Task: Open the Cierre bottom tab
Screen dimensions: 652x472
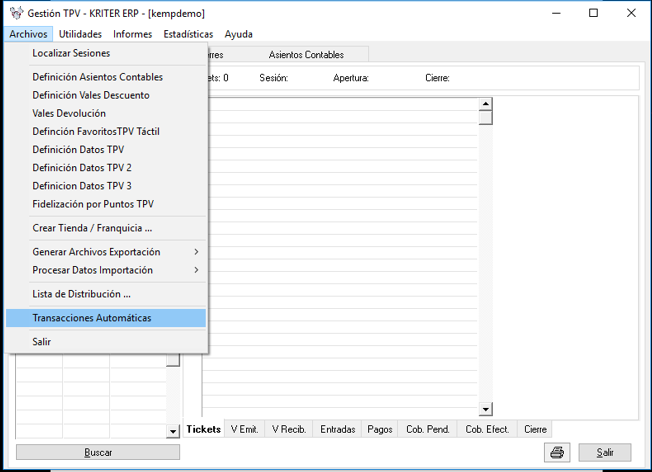Action: 535,429
